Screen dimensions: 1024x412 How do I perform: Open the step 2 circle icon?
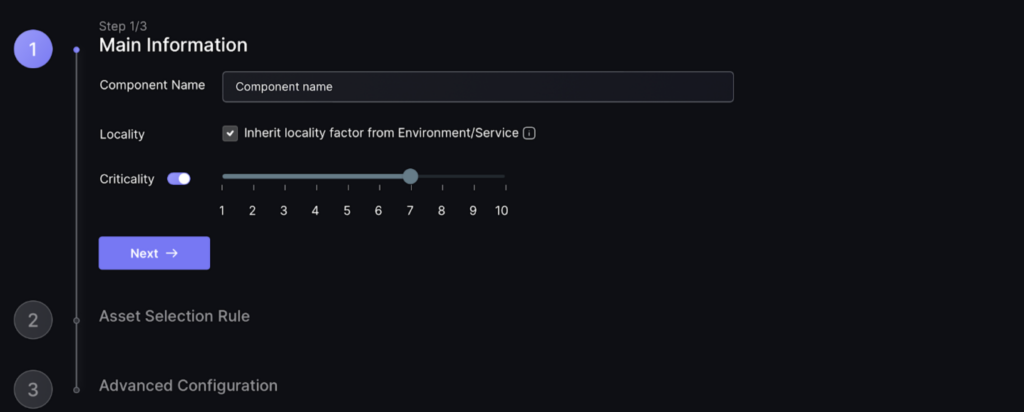[x=33, y=320]
